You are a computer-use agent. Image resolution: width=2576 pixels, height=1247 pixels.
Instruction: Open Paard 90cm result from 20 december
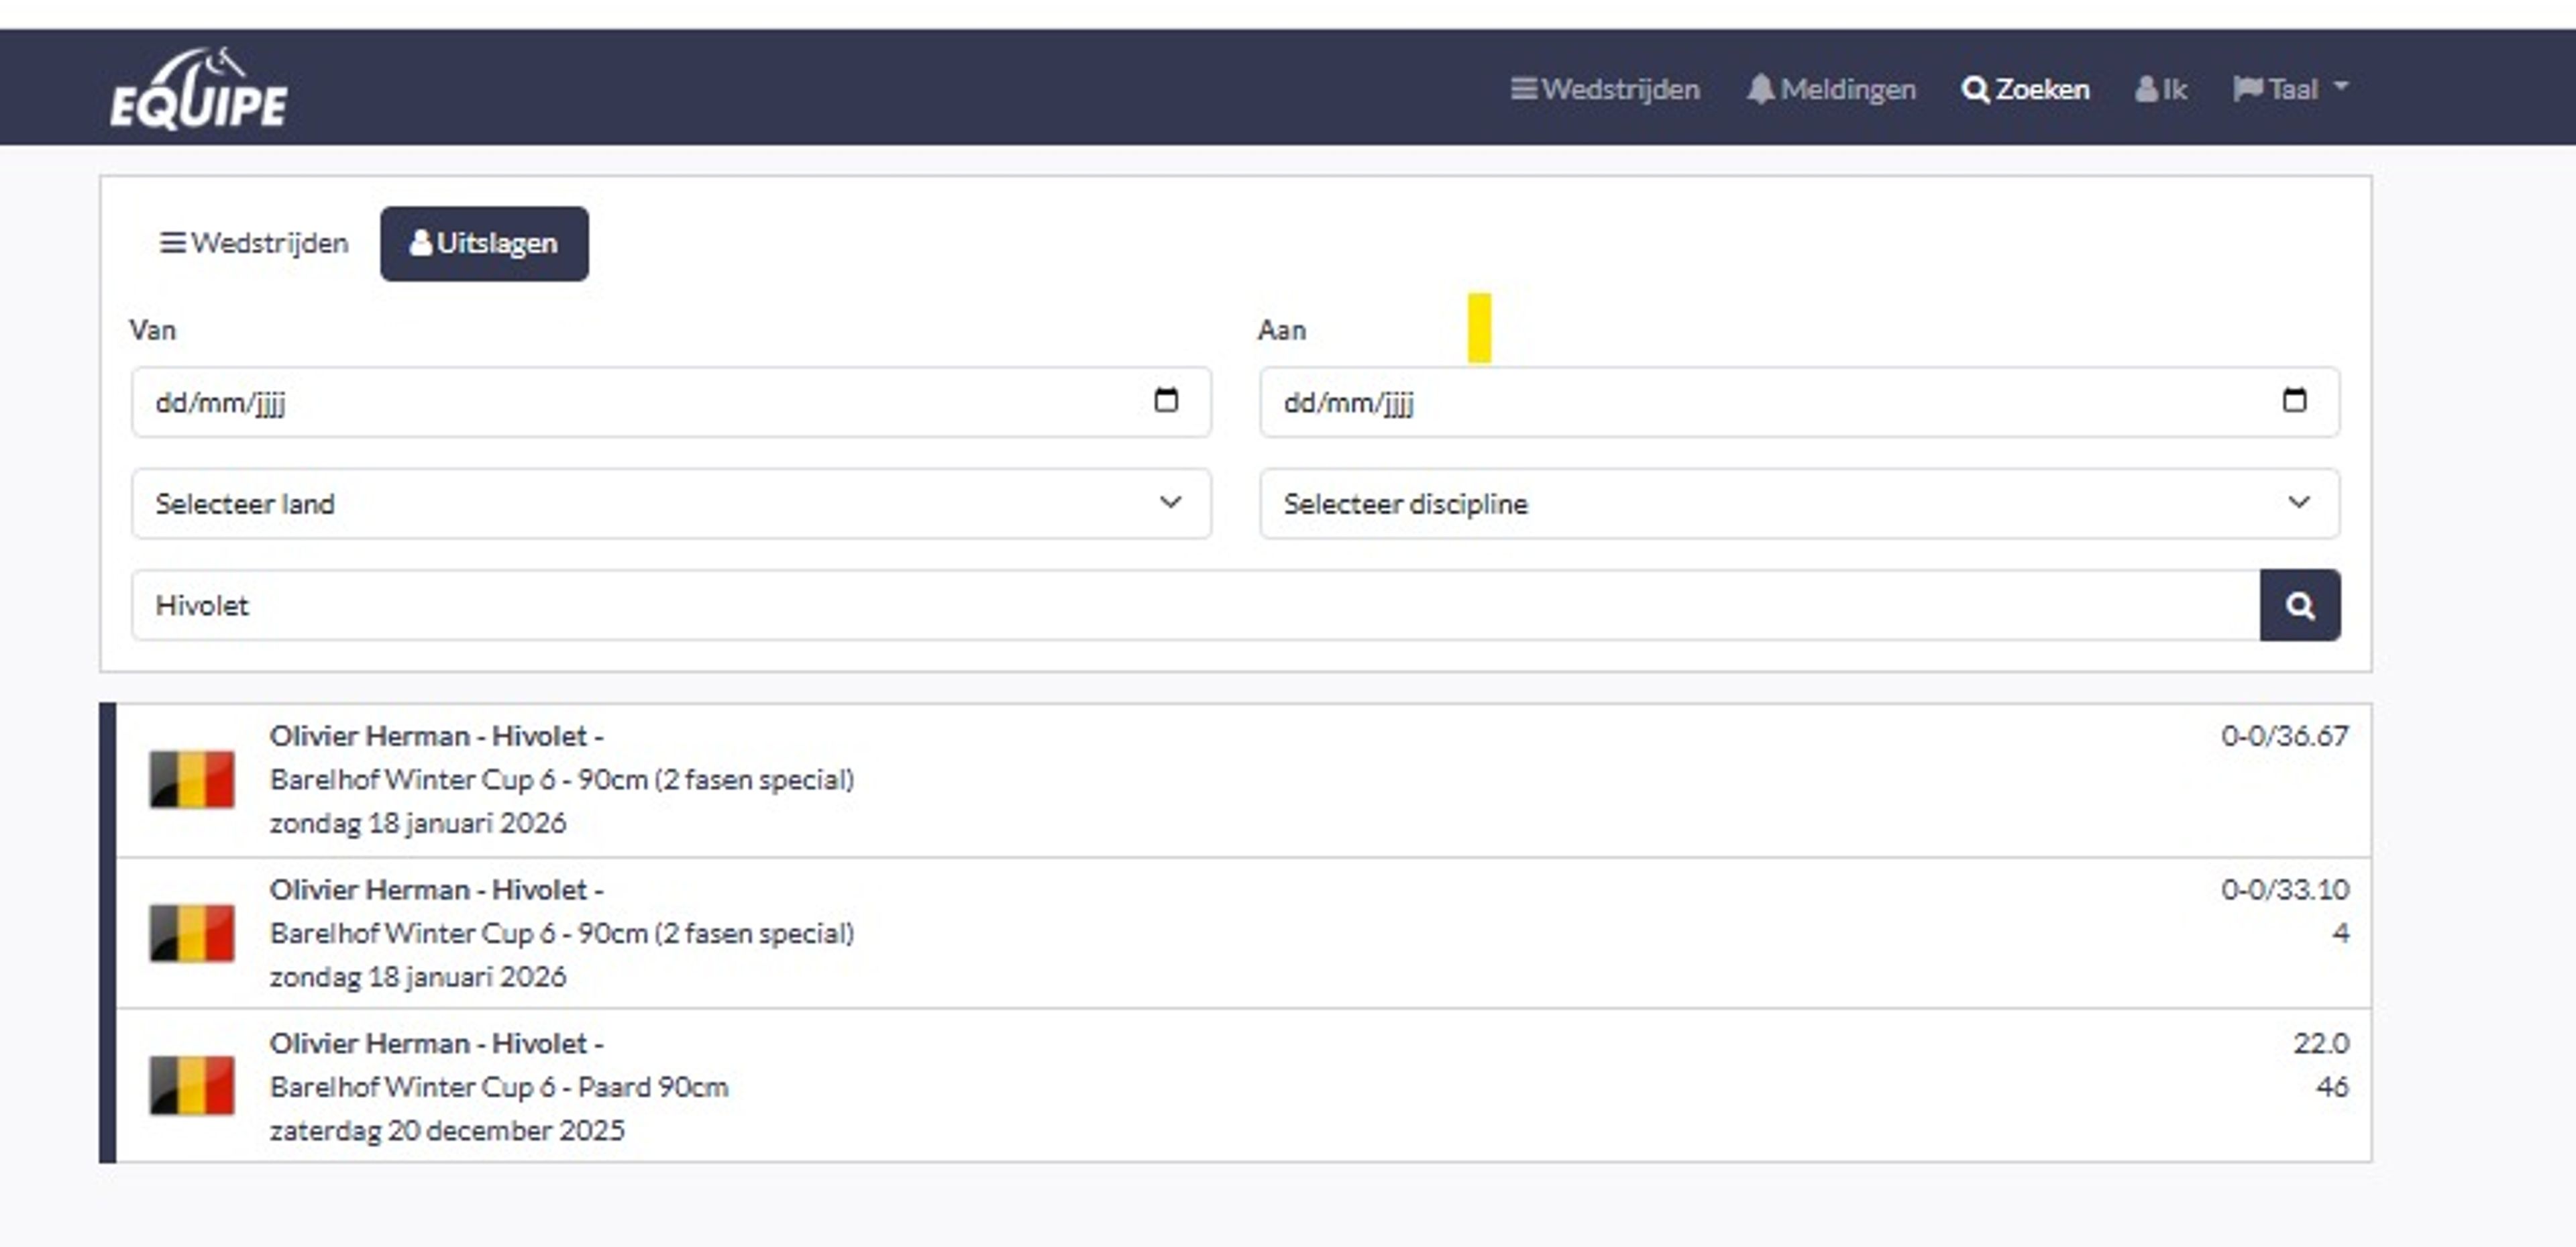[1240, 1086]
